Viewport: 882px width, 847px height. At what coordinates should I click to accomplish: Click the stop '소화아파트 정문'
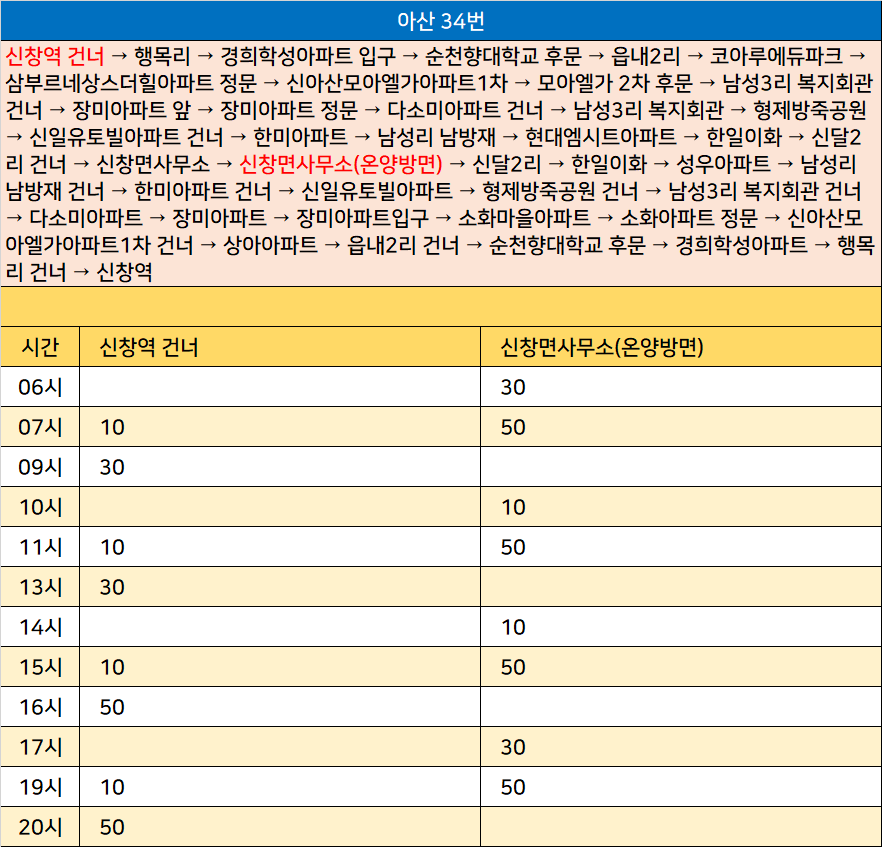(x=689, y=218)
